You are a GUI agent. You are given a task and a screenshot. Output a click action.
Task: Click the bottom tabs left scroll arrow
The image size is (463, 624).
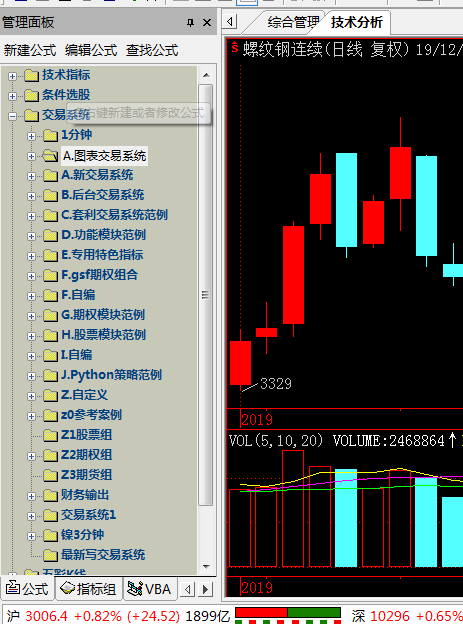(x=188, y=589)
